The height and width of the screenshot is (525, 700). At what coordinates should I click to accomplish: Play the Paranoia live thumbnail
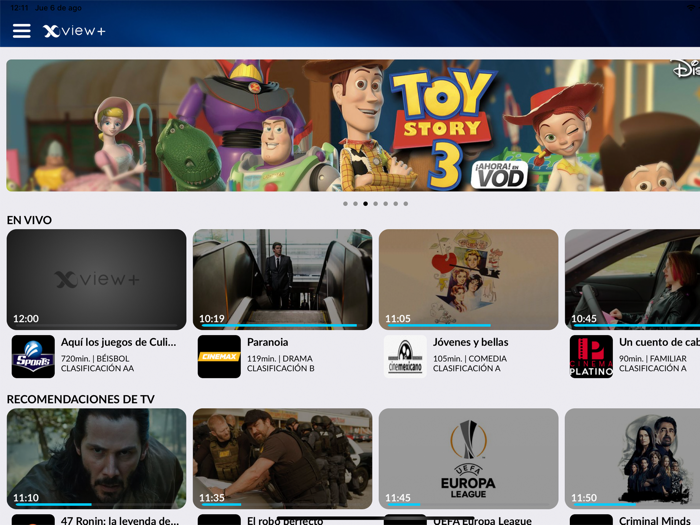[283, 279]
